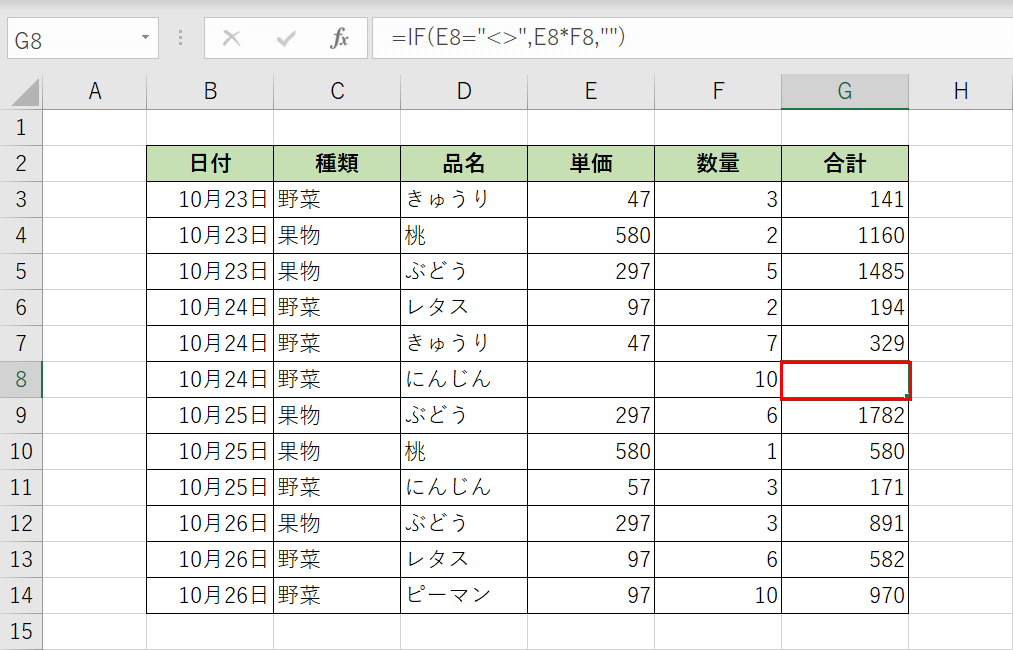The image size is (1013, 650).
Task: Select row 14 header
Action: pyautogui.click(x=22, y=595)
